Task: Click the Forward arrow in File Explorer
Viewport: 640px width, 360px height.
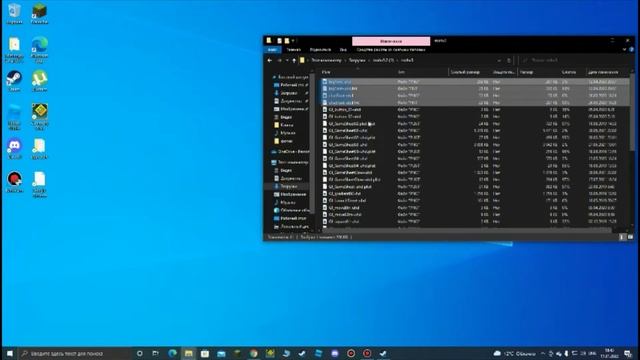Action: coord(280,60)
